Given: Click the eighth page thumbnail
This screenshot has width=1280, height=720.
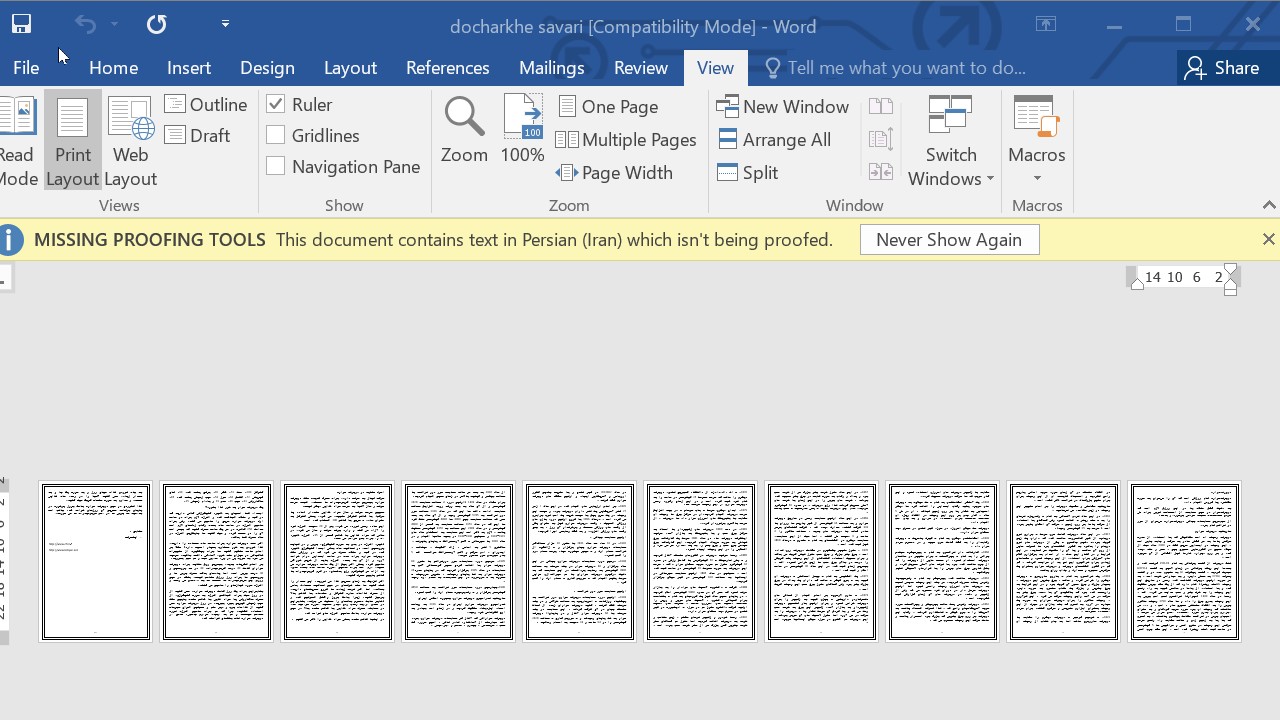Looking at the screenshot, I should coord(943,562).
